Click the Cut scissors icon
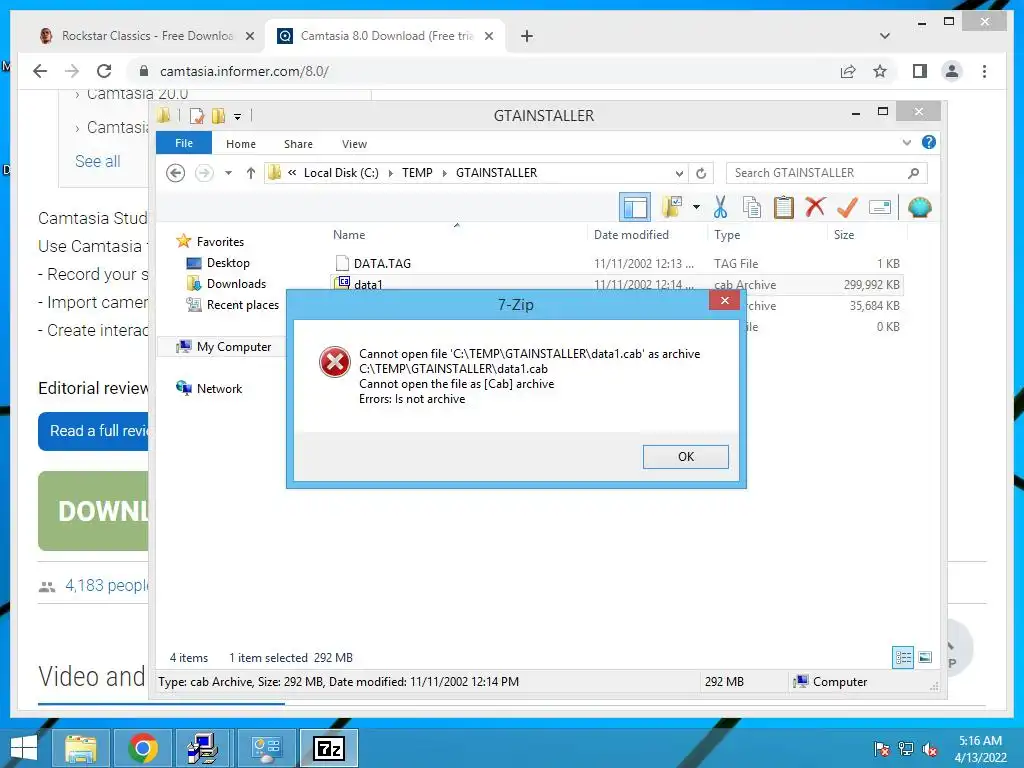The width and height of the screenshot is (1024, 768). 720,207
